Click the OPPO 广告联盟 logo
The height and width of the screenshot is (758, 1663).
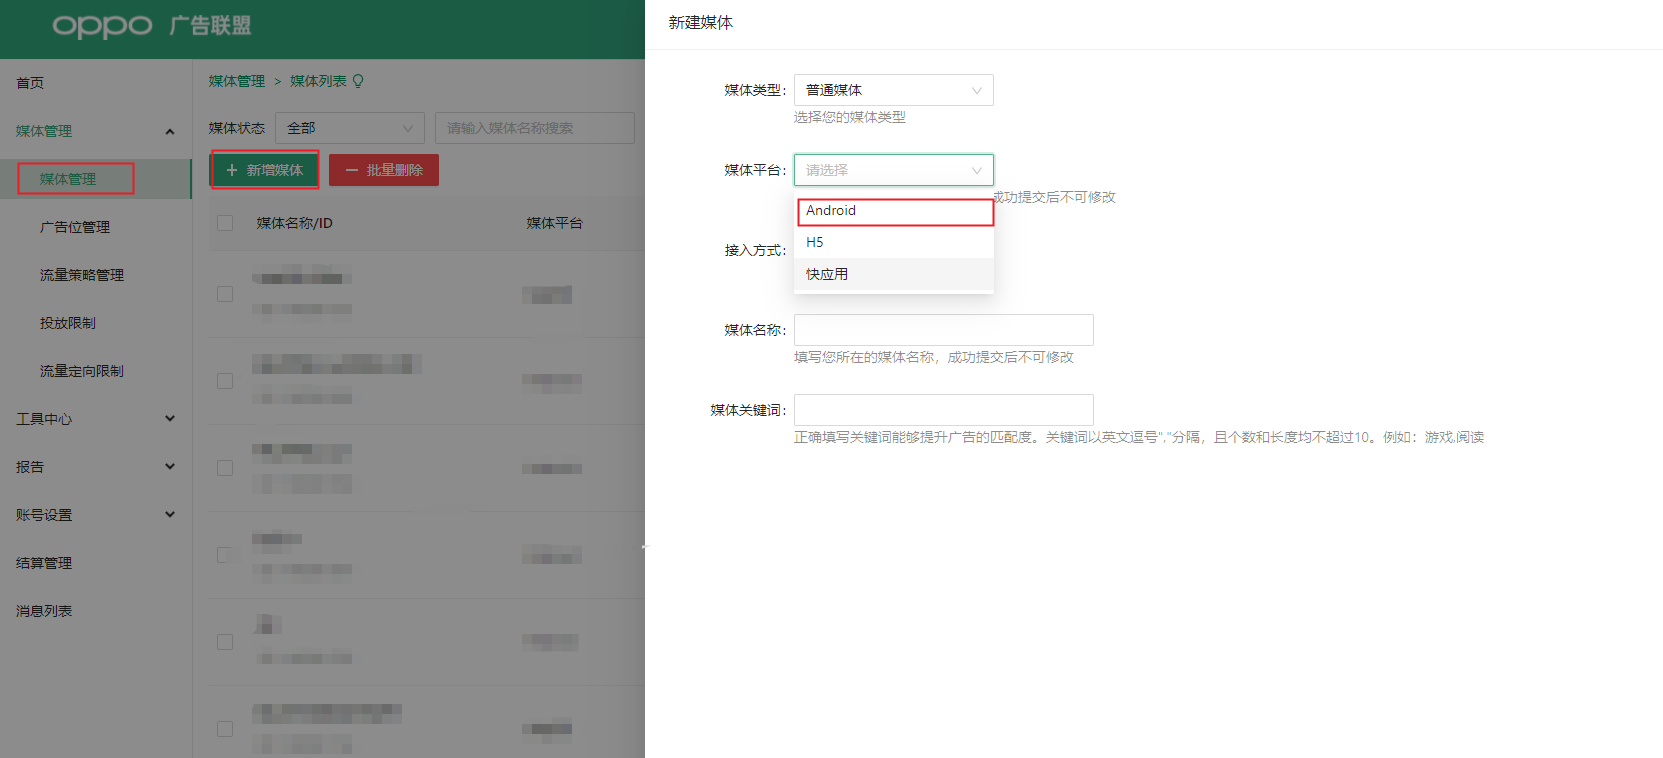click(x=152, y=26)
